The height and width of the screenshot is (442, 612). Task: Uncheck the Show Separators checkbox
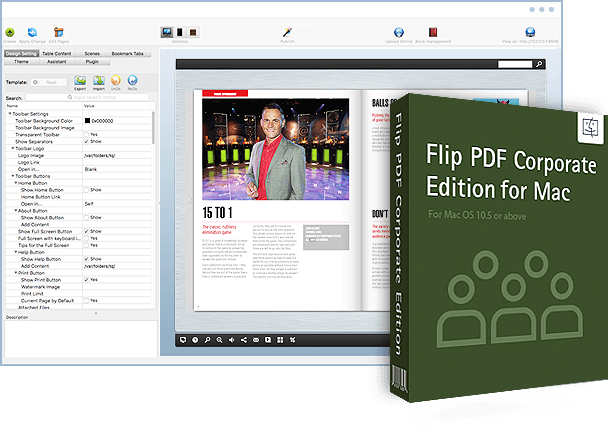[x=86, y=141]
